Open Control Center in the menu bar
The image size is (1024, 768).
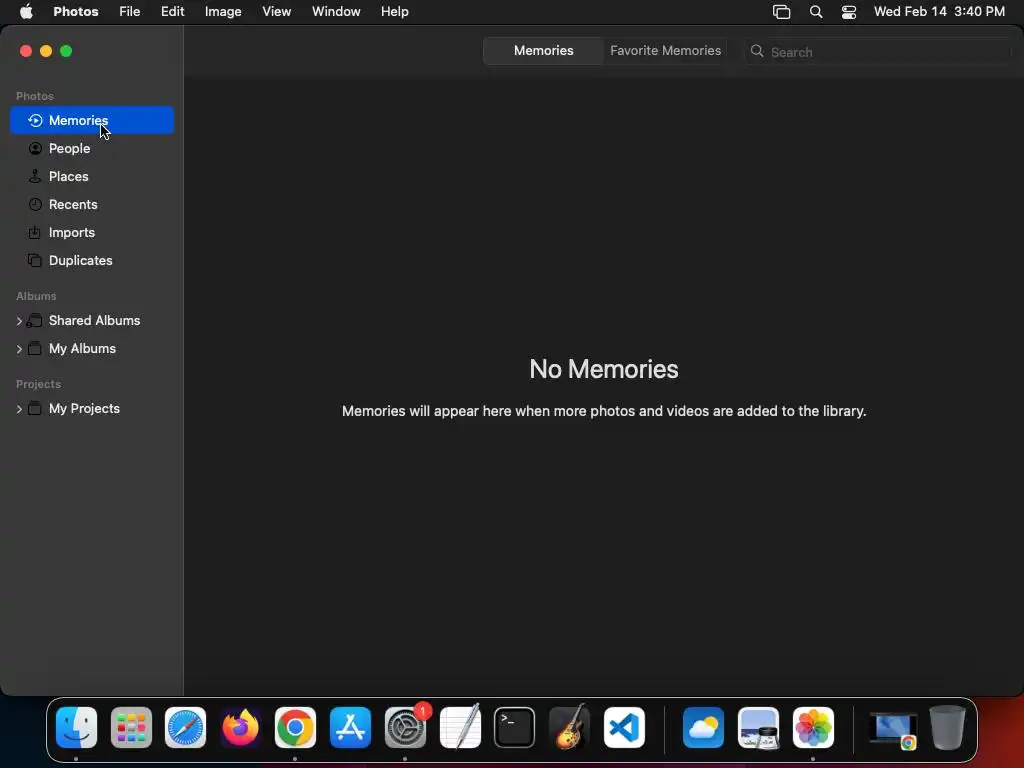(x=849, y=12)
